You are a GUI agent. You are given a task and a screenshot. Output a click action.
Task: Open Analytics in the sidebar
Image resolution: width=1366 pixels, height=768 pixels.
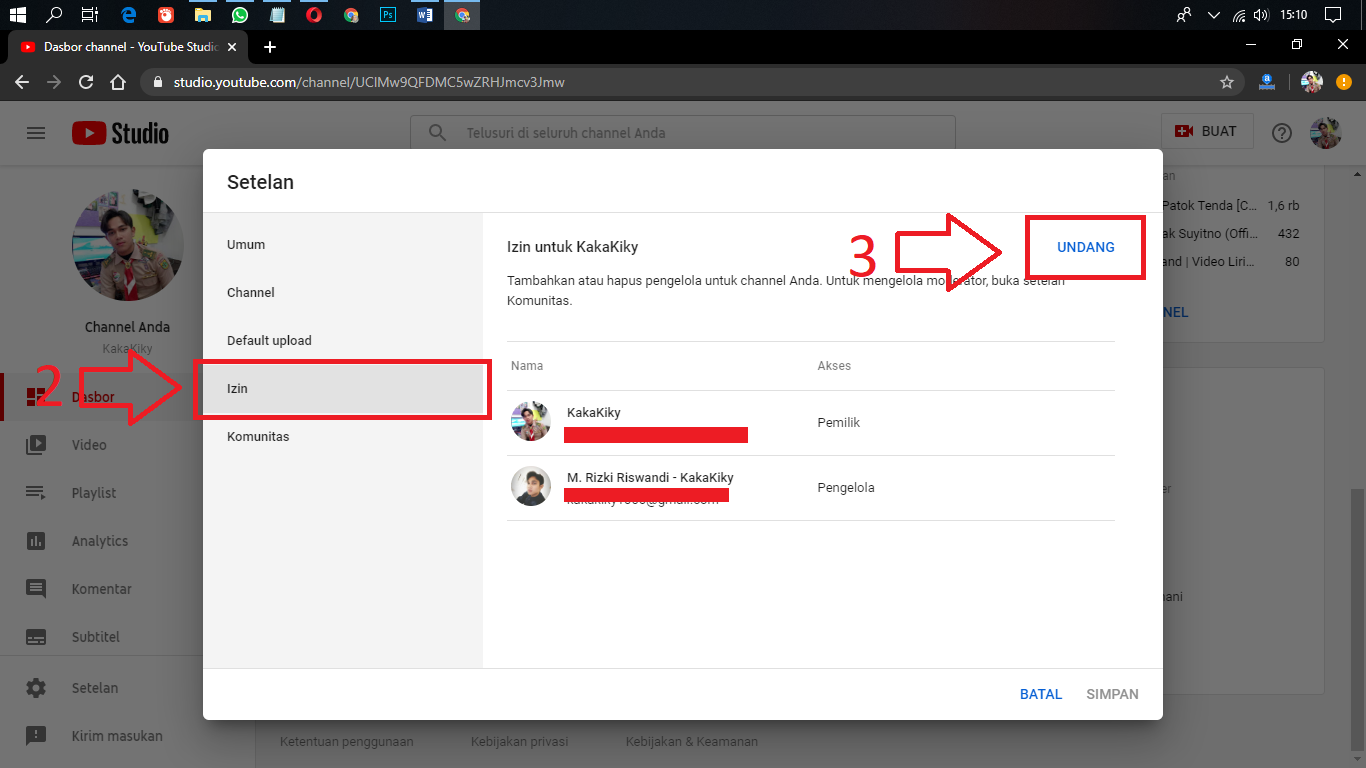101,541
